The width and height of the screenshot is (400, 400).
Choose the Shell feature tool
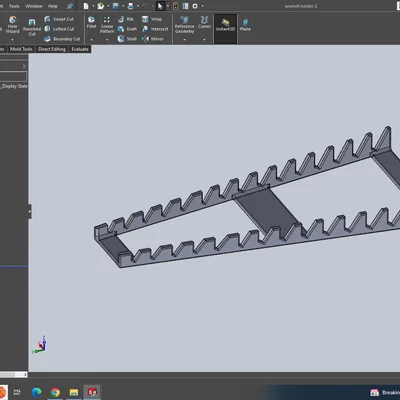[127, 39]
